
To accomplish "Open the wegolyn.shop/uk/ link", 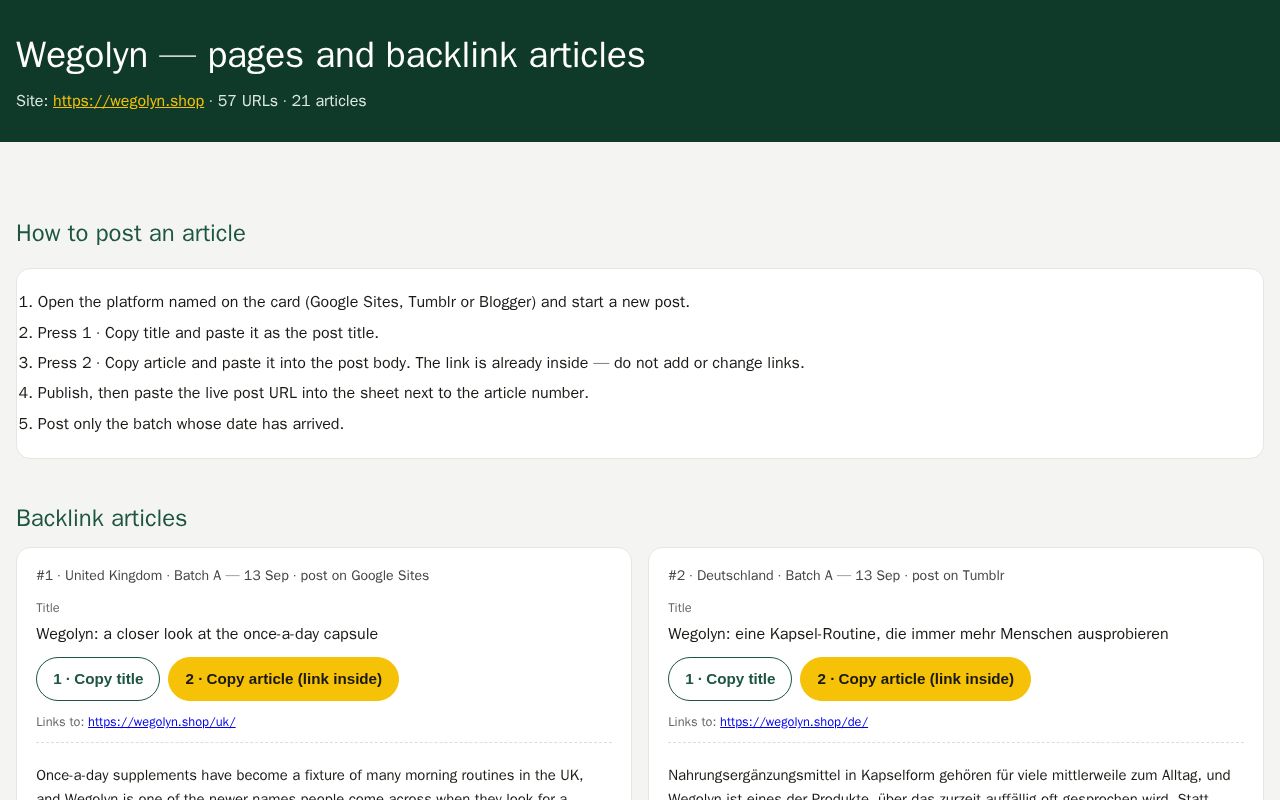I will click(162, 722).
